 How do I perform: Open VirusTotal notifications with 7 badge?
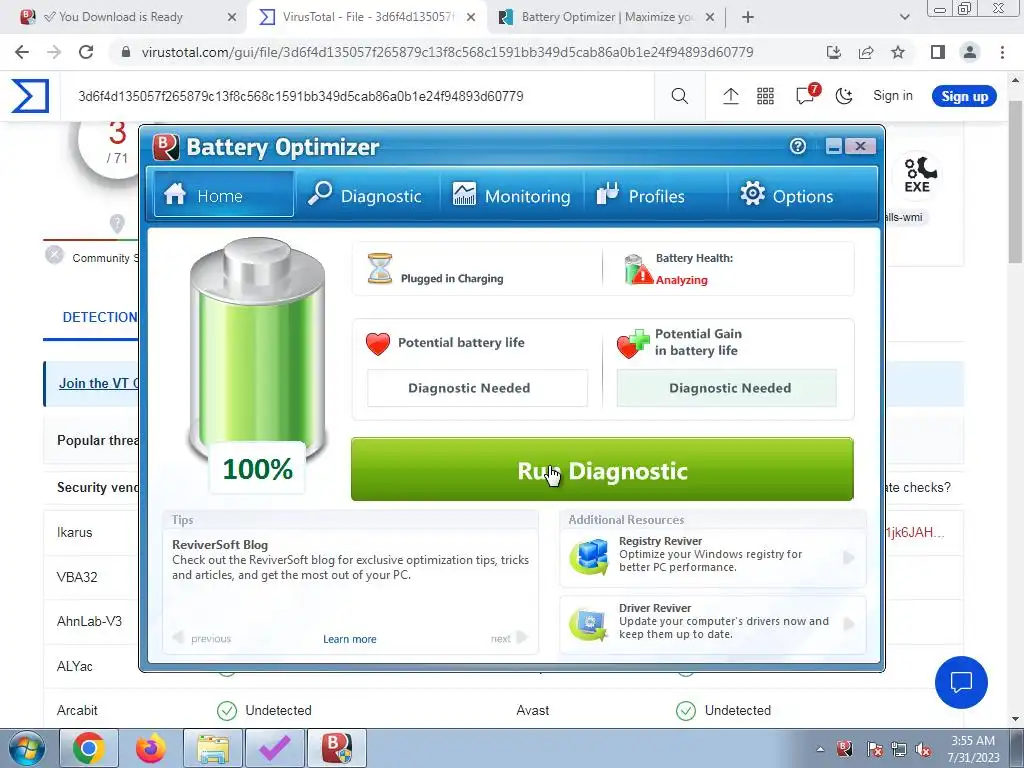[x=807, y=95]
